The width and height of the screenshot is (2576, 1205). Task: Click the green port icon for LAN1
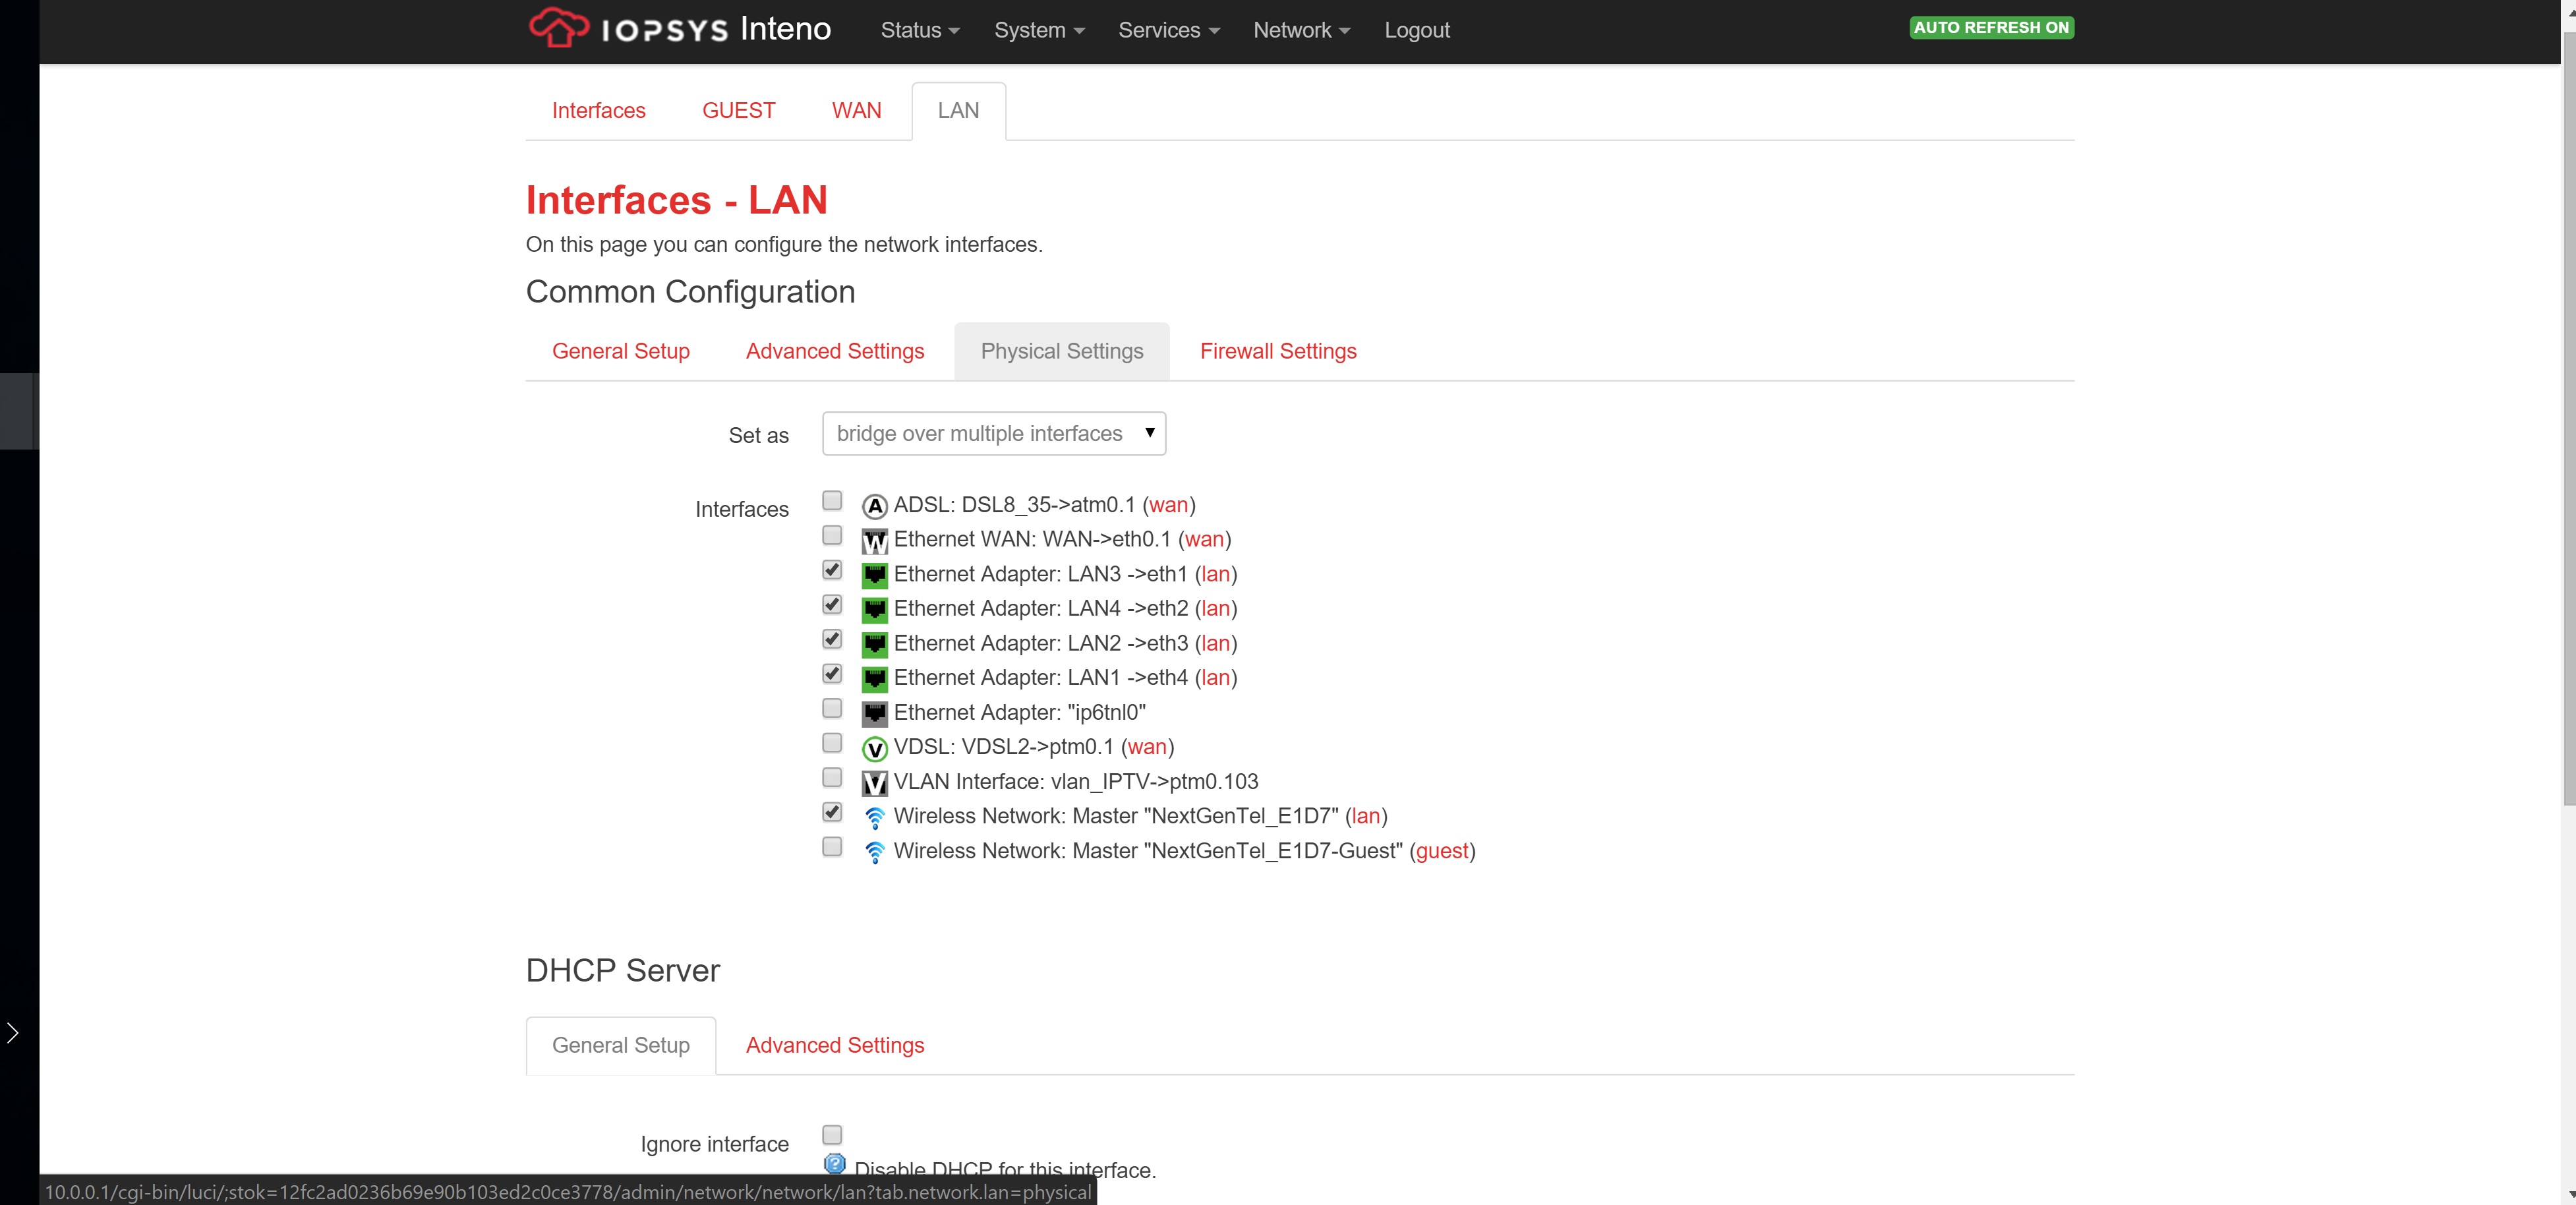coord(874,679)
